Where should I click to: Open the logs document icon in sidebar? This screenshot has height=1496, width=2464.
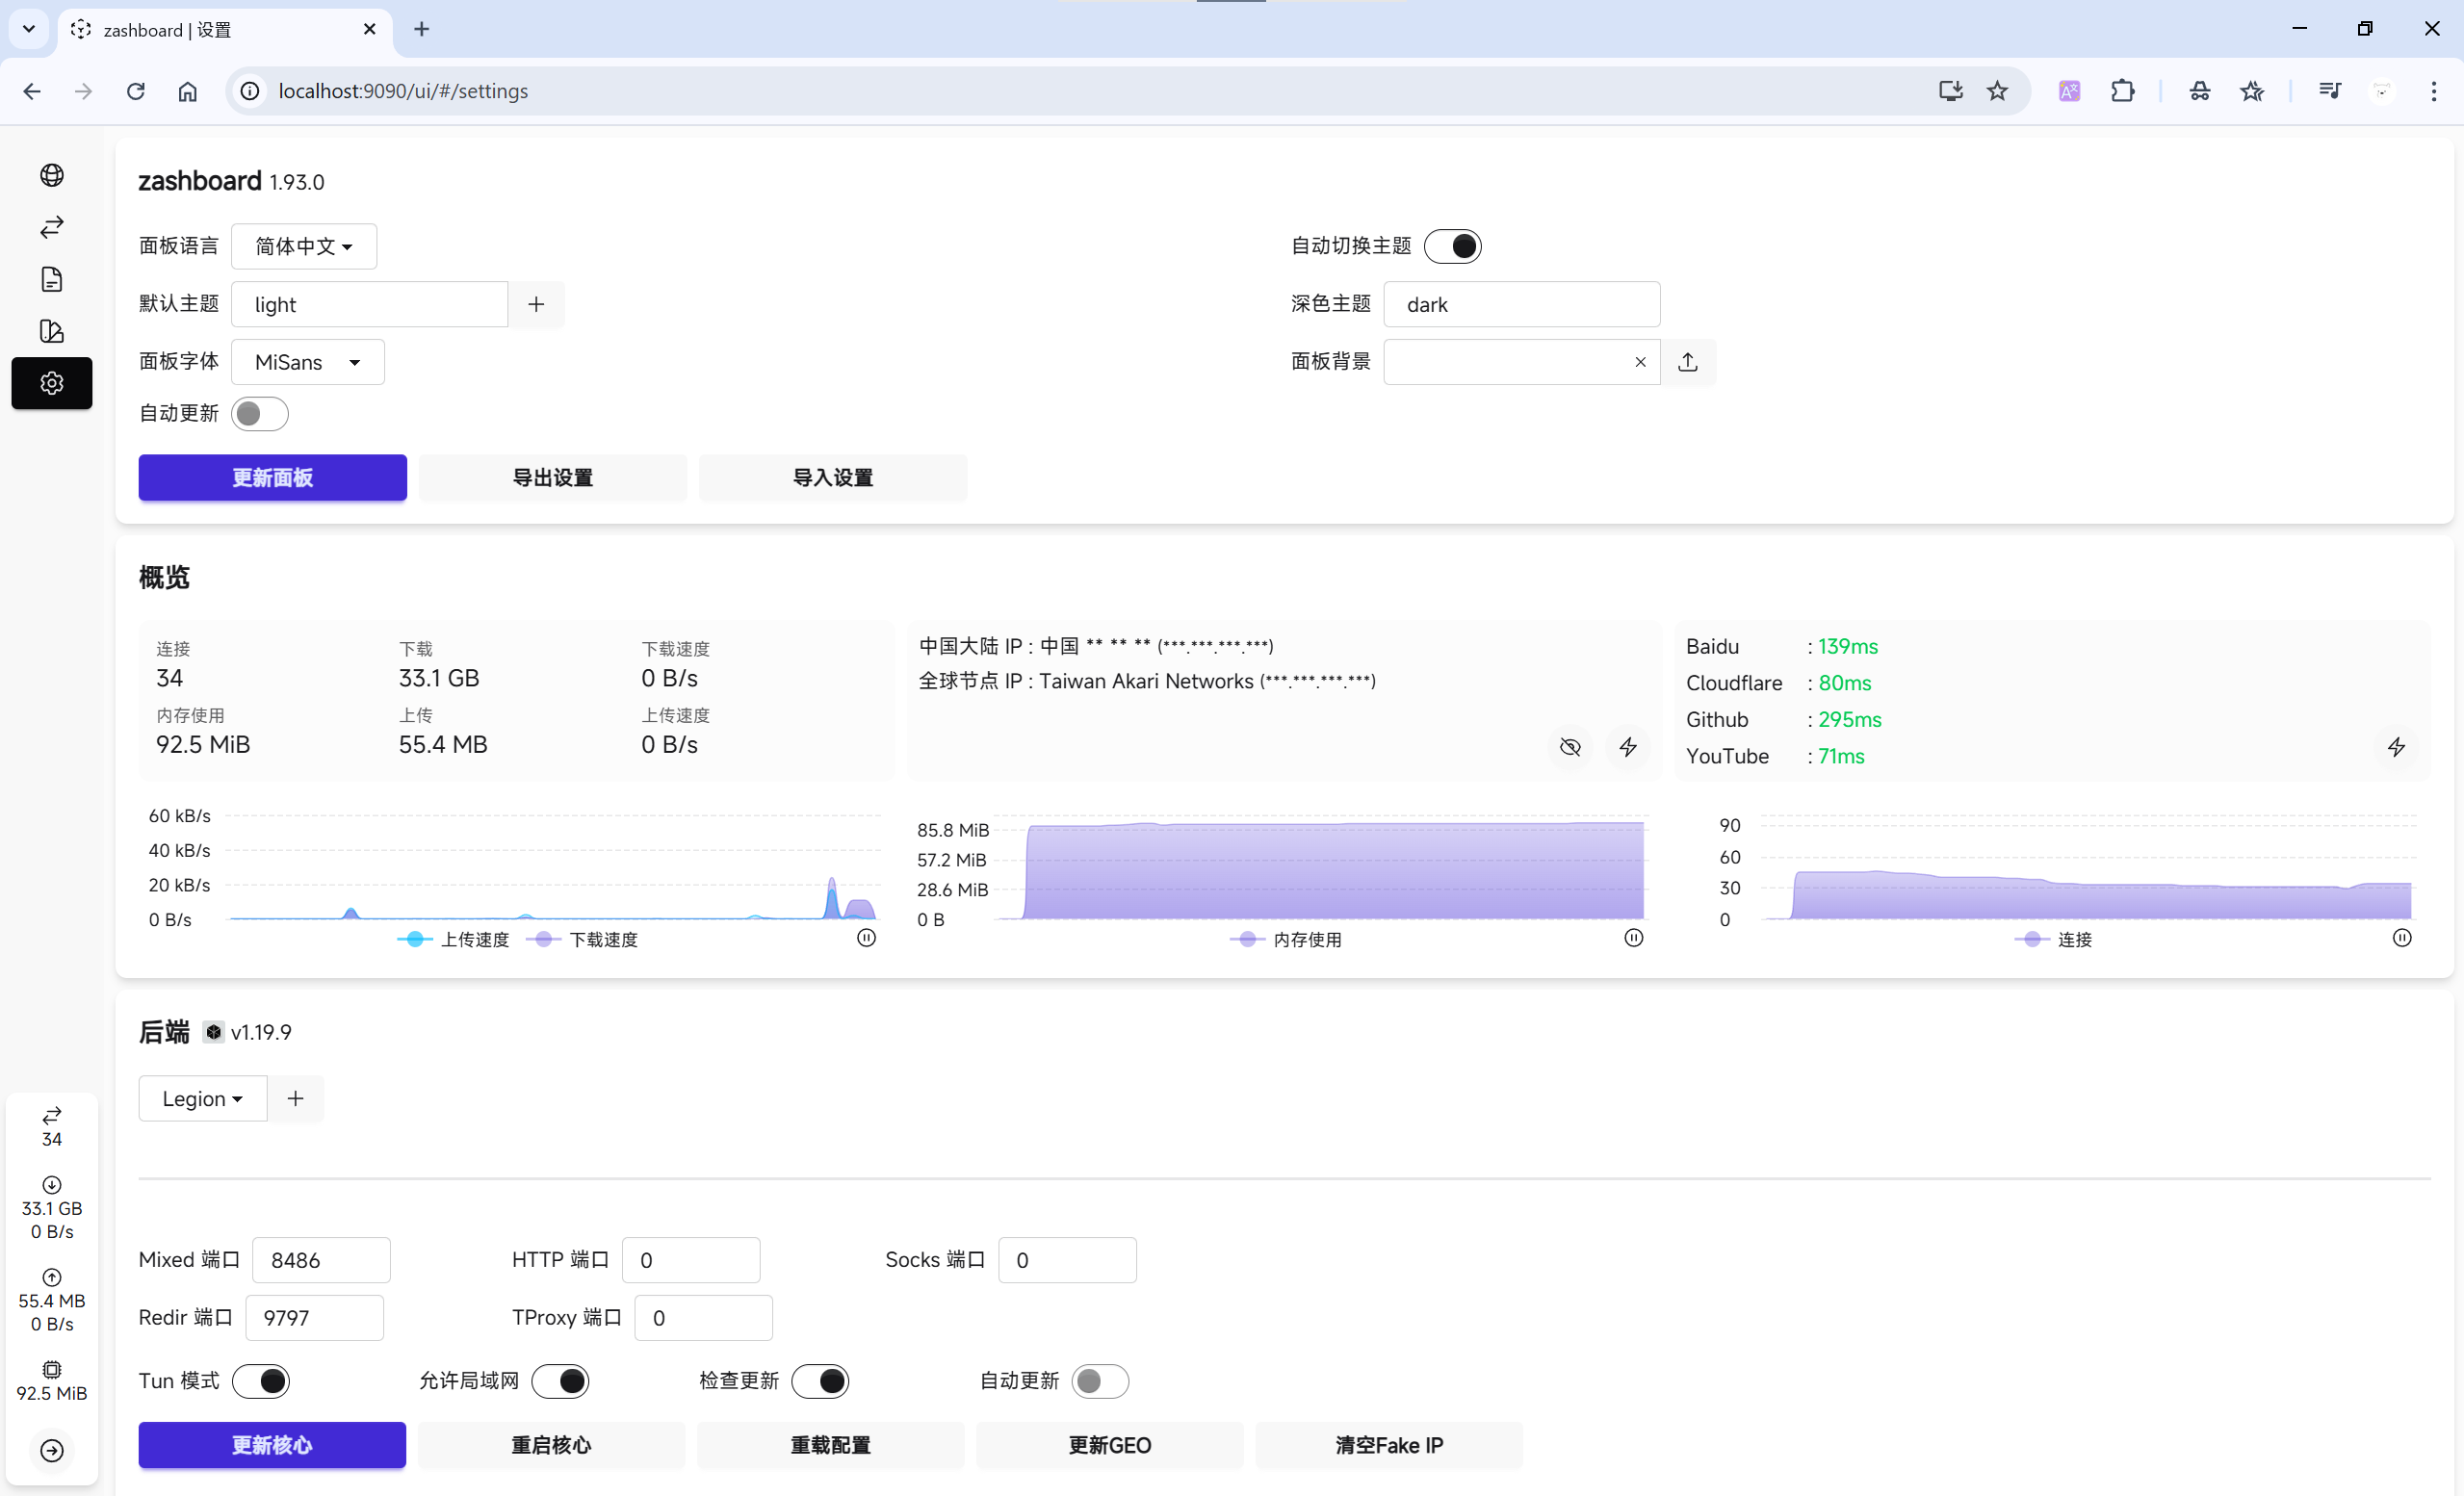pos(52,279)
